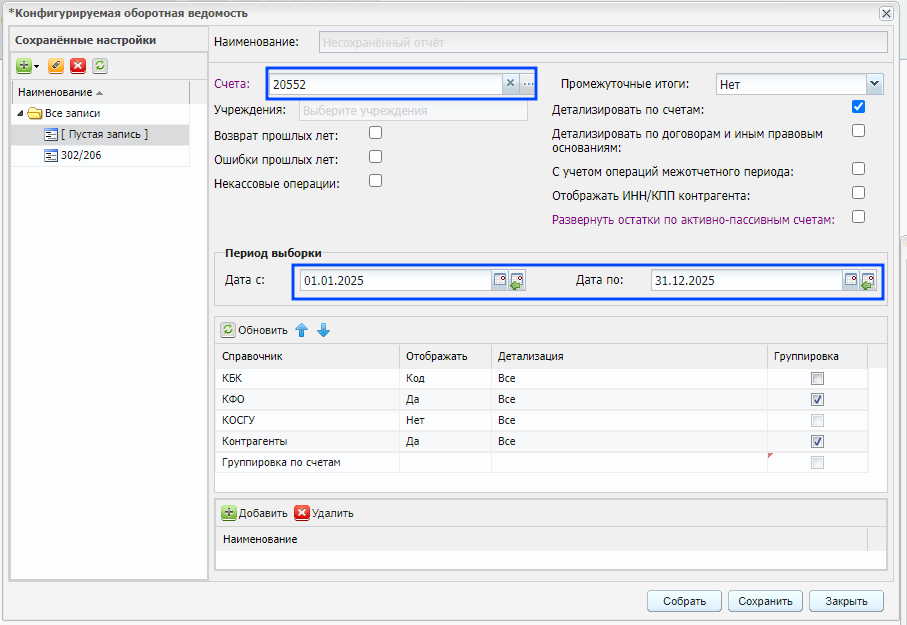Enable Детализировать по договорам checkbox
The height and width of the screenshot is (625, 907).
[x=858, y=131]
